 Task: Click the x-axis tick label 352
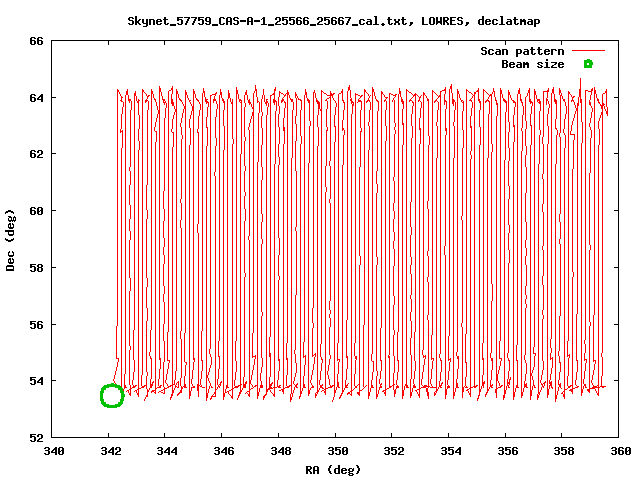pos(394,451)
